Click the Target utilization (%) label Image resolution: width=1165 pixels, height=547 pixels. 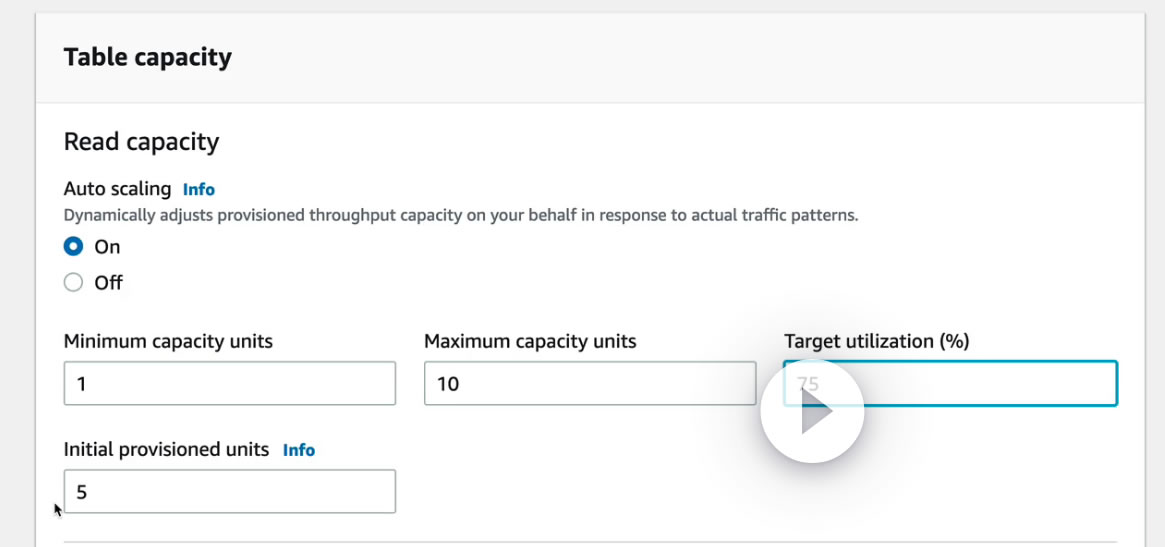[x=877, y=341]
